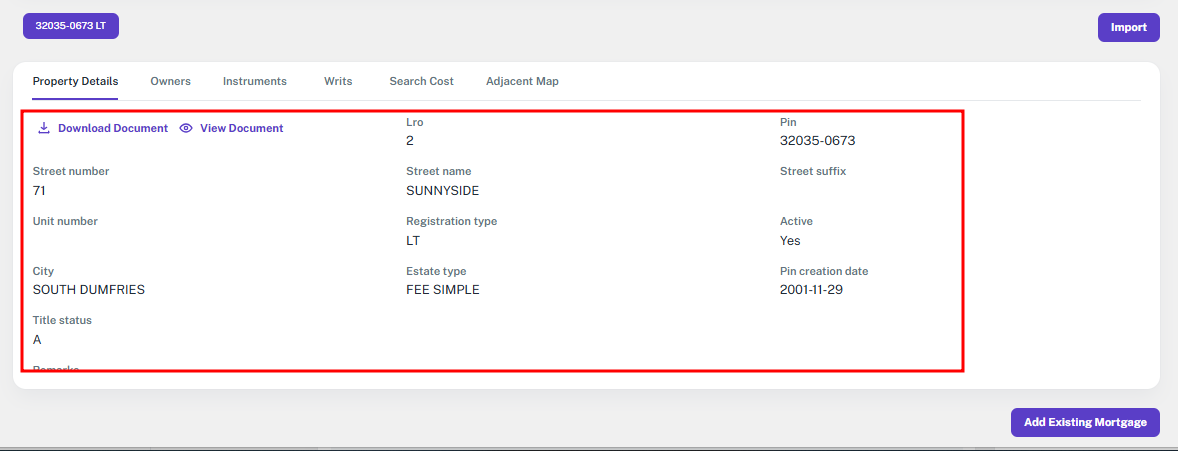Click the Active value Yes
This screenshot has width=1178, height=451.
(x=790, y=241)
